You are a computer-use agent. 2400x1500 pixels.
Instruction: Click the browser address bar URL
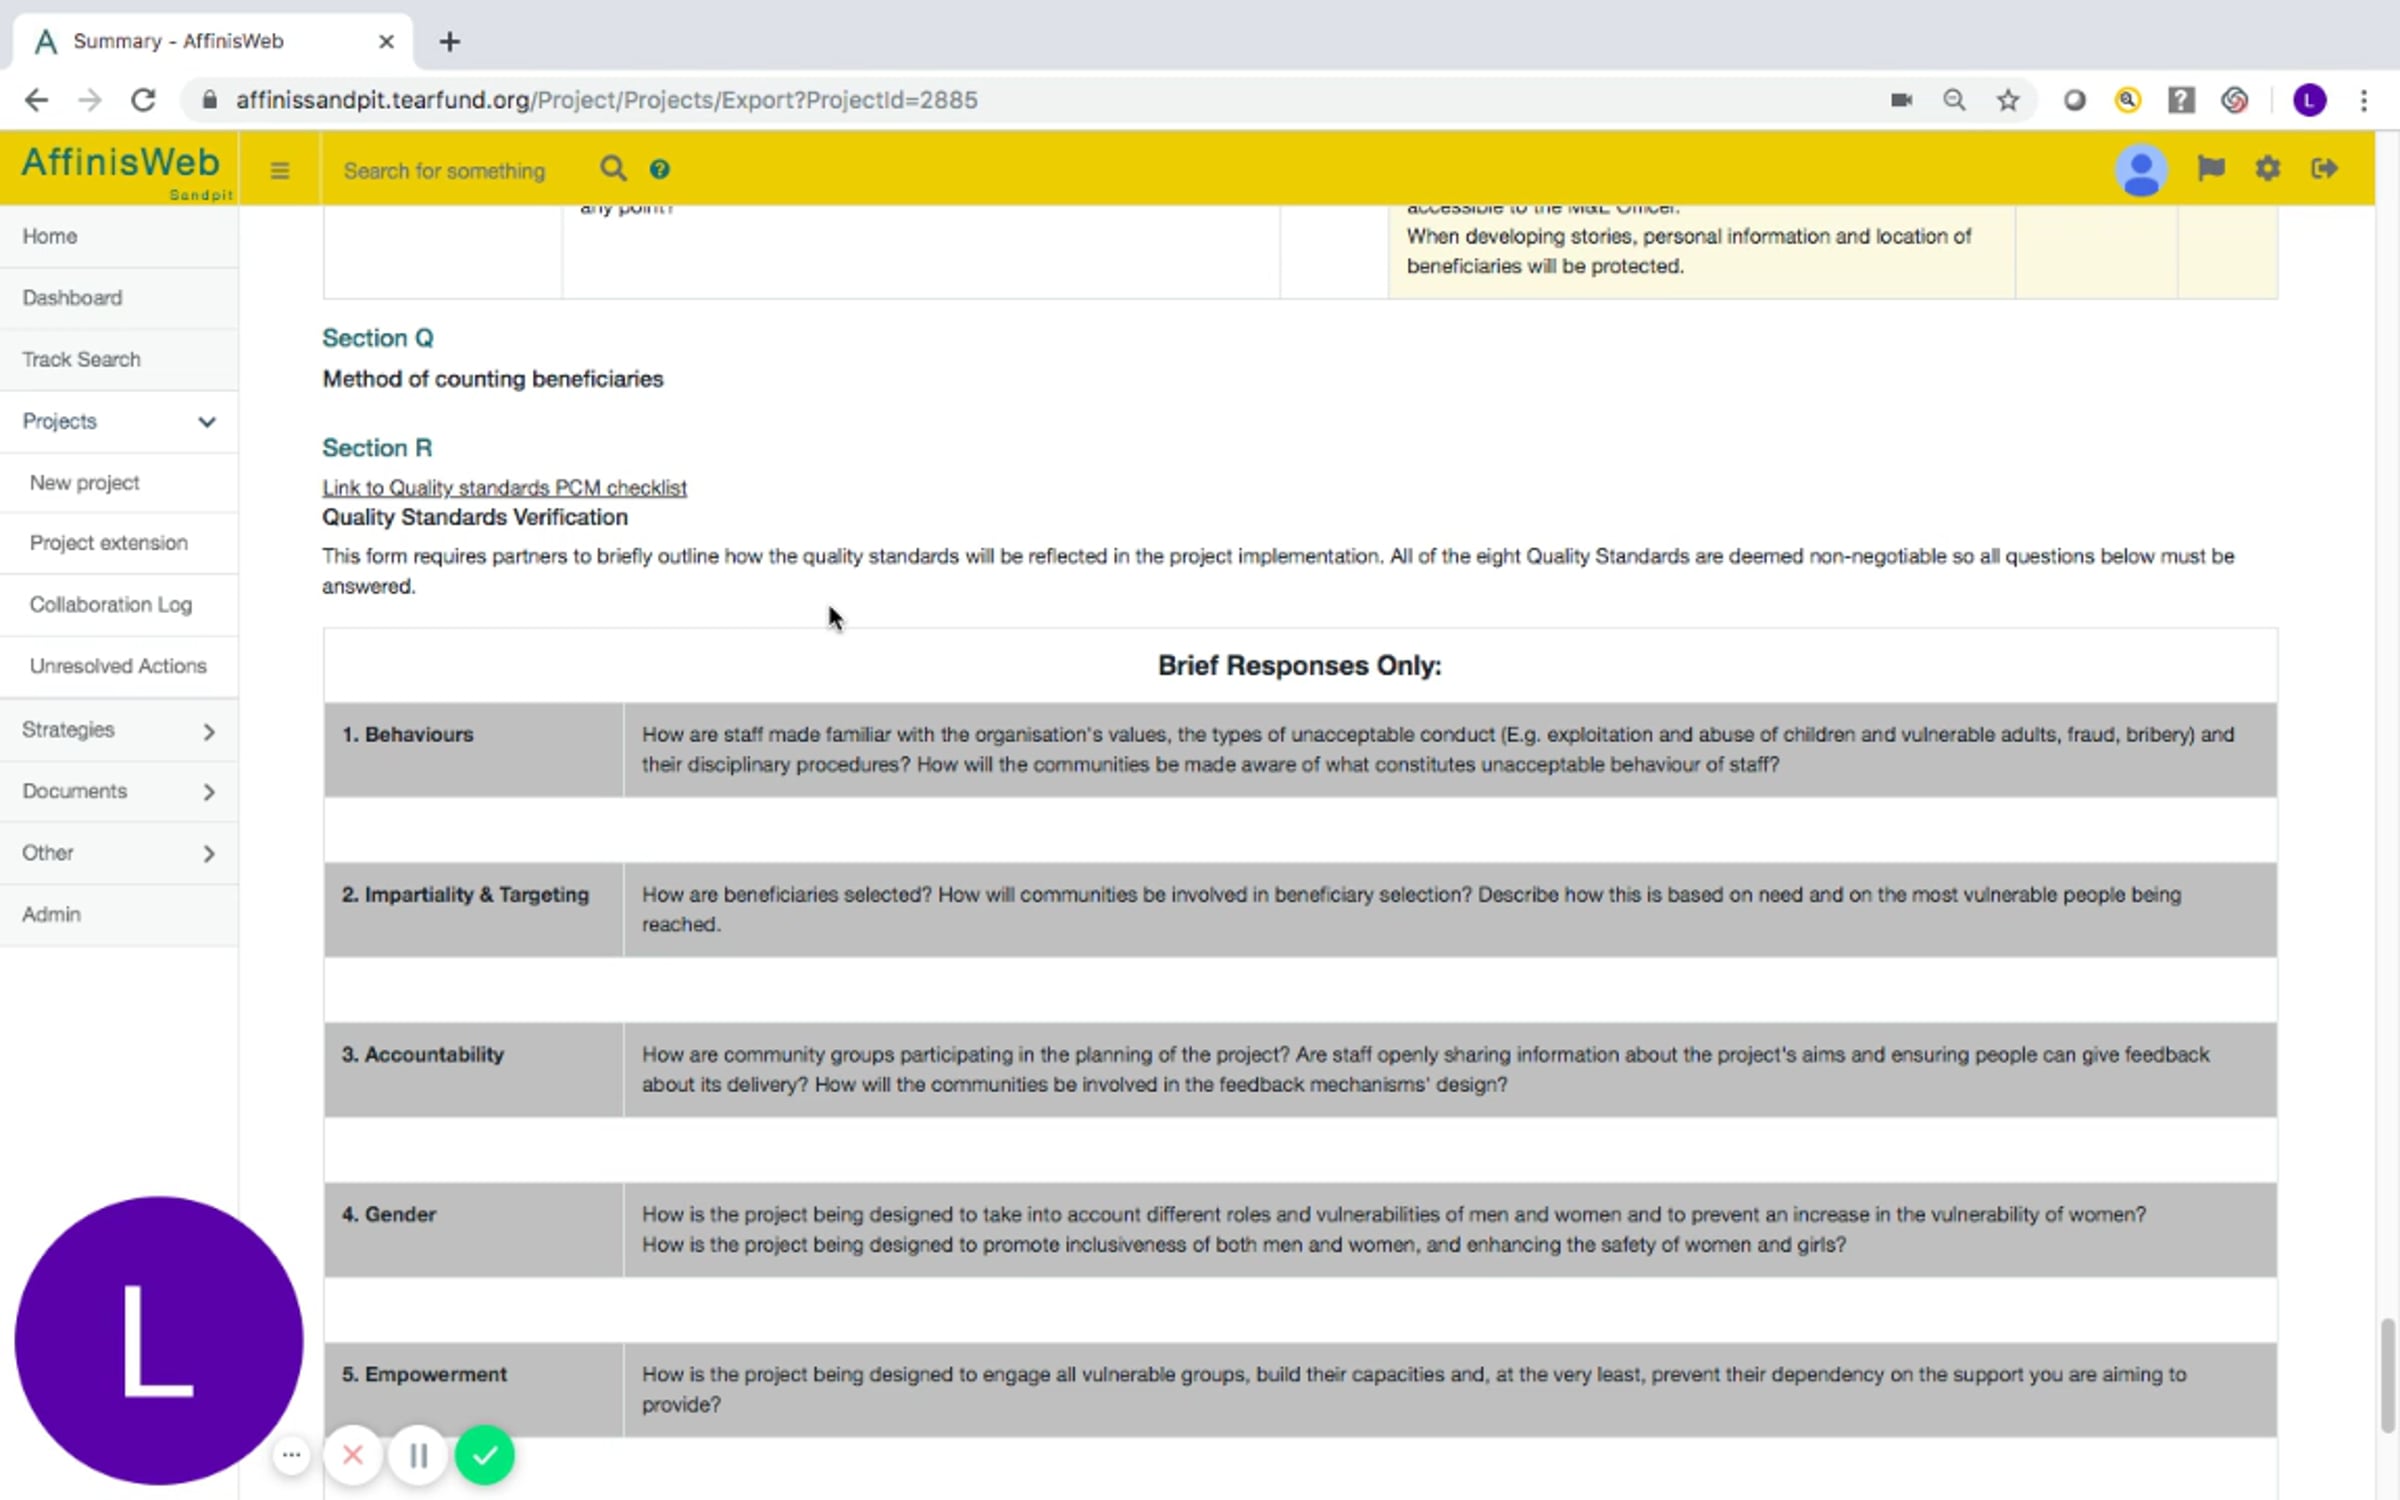[x=606, y=100]
